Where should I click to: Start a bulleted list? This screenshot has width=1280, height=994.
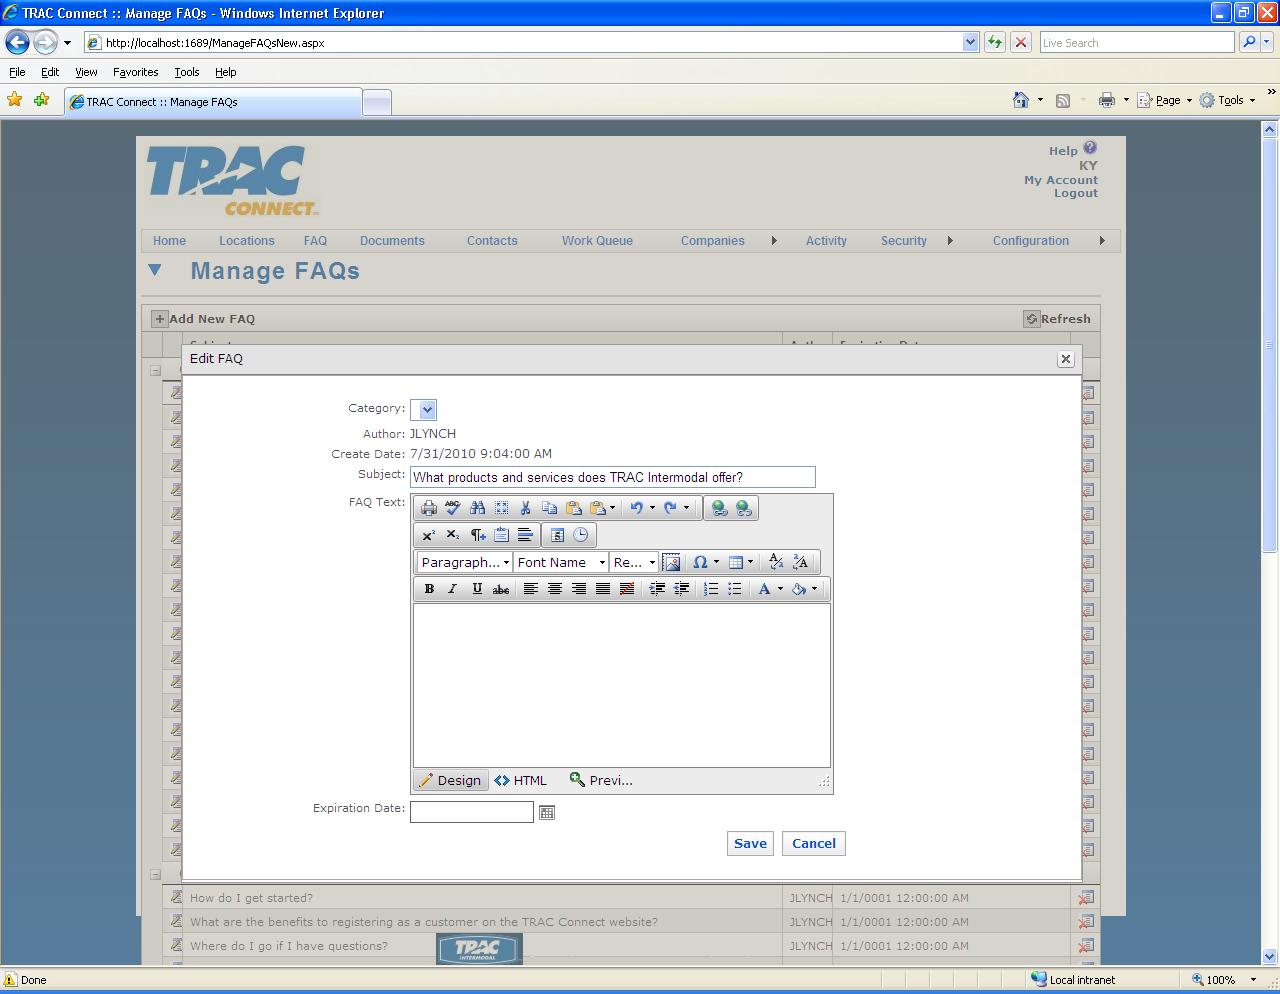(735, 589)
